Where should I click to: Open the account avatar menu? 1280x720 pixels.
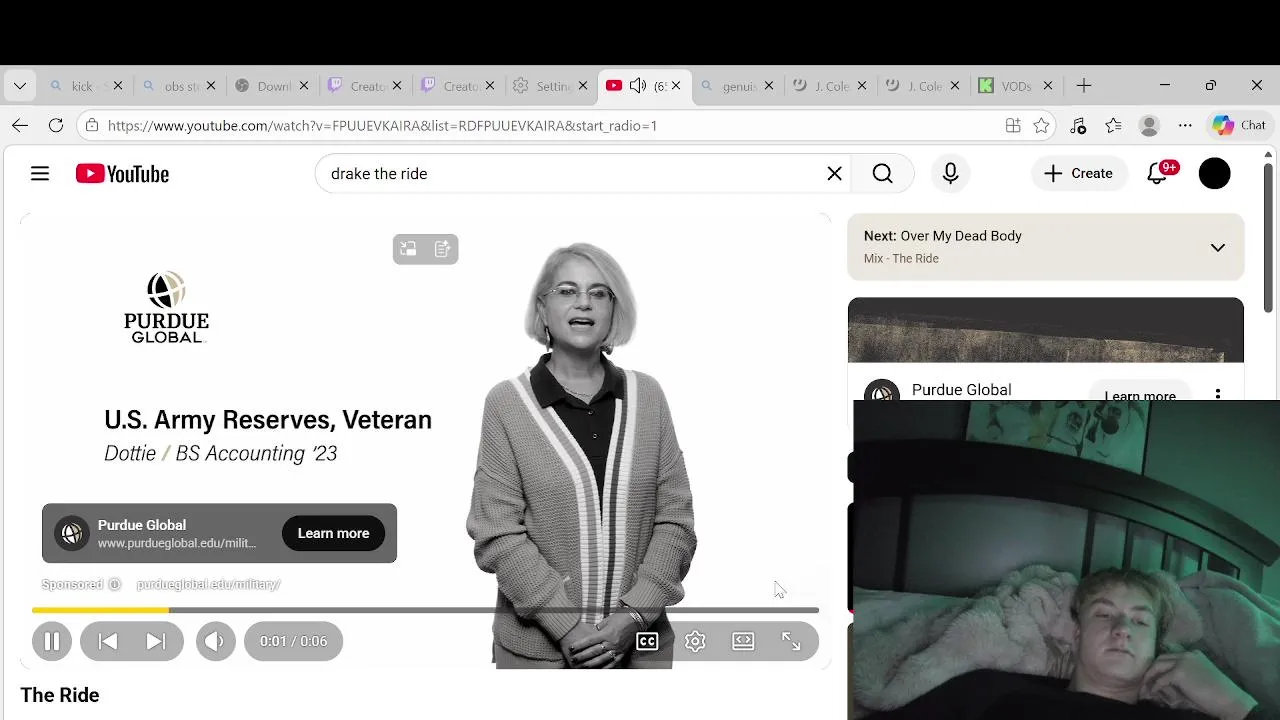[x=1215, y=174]
